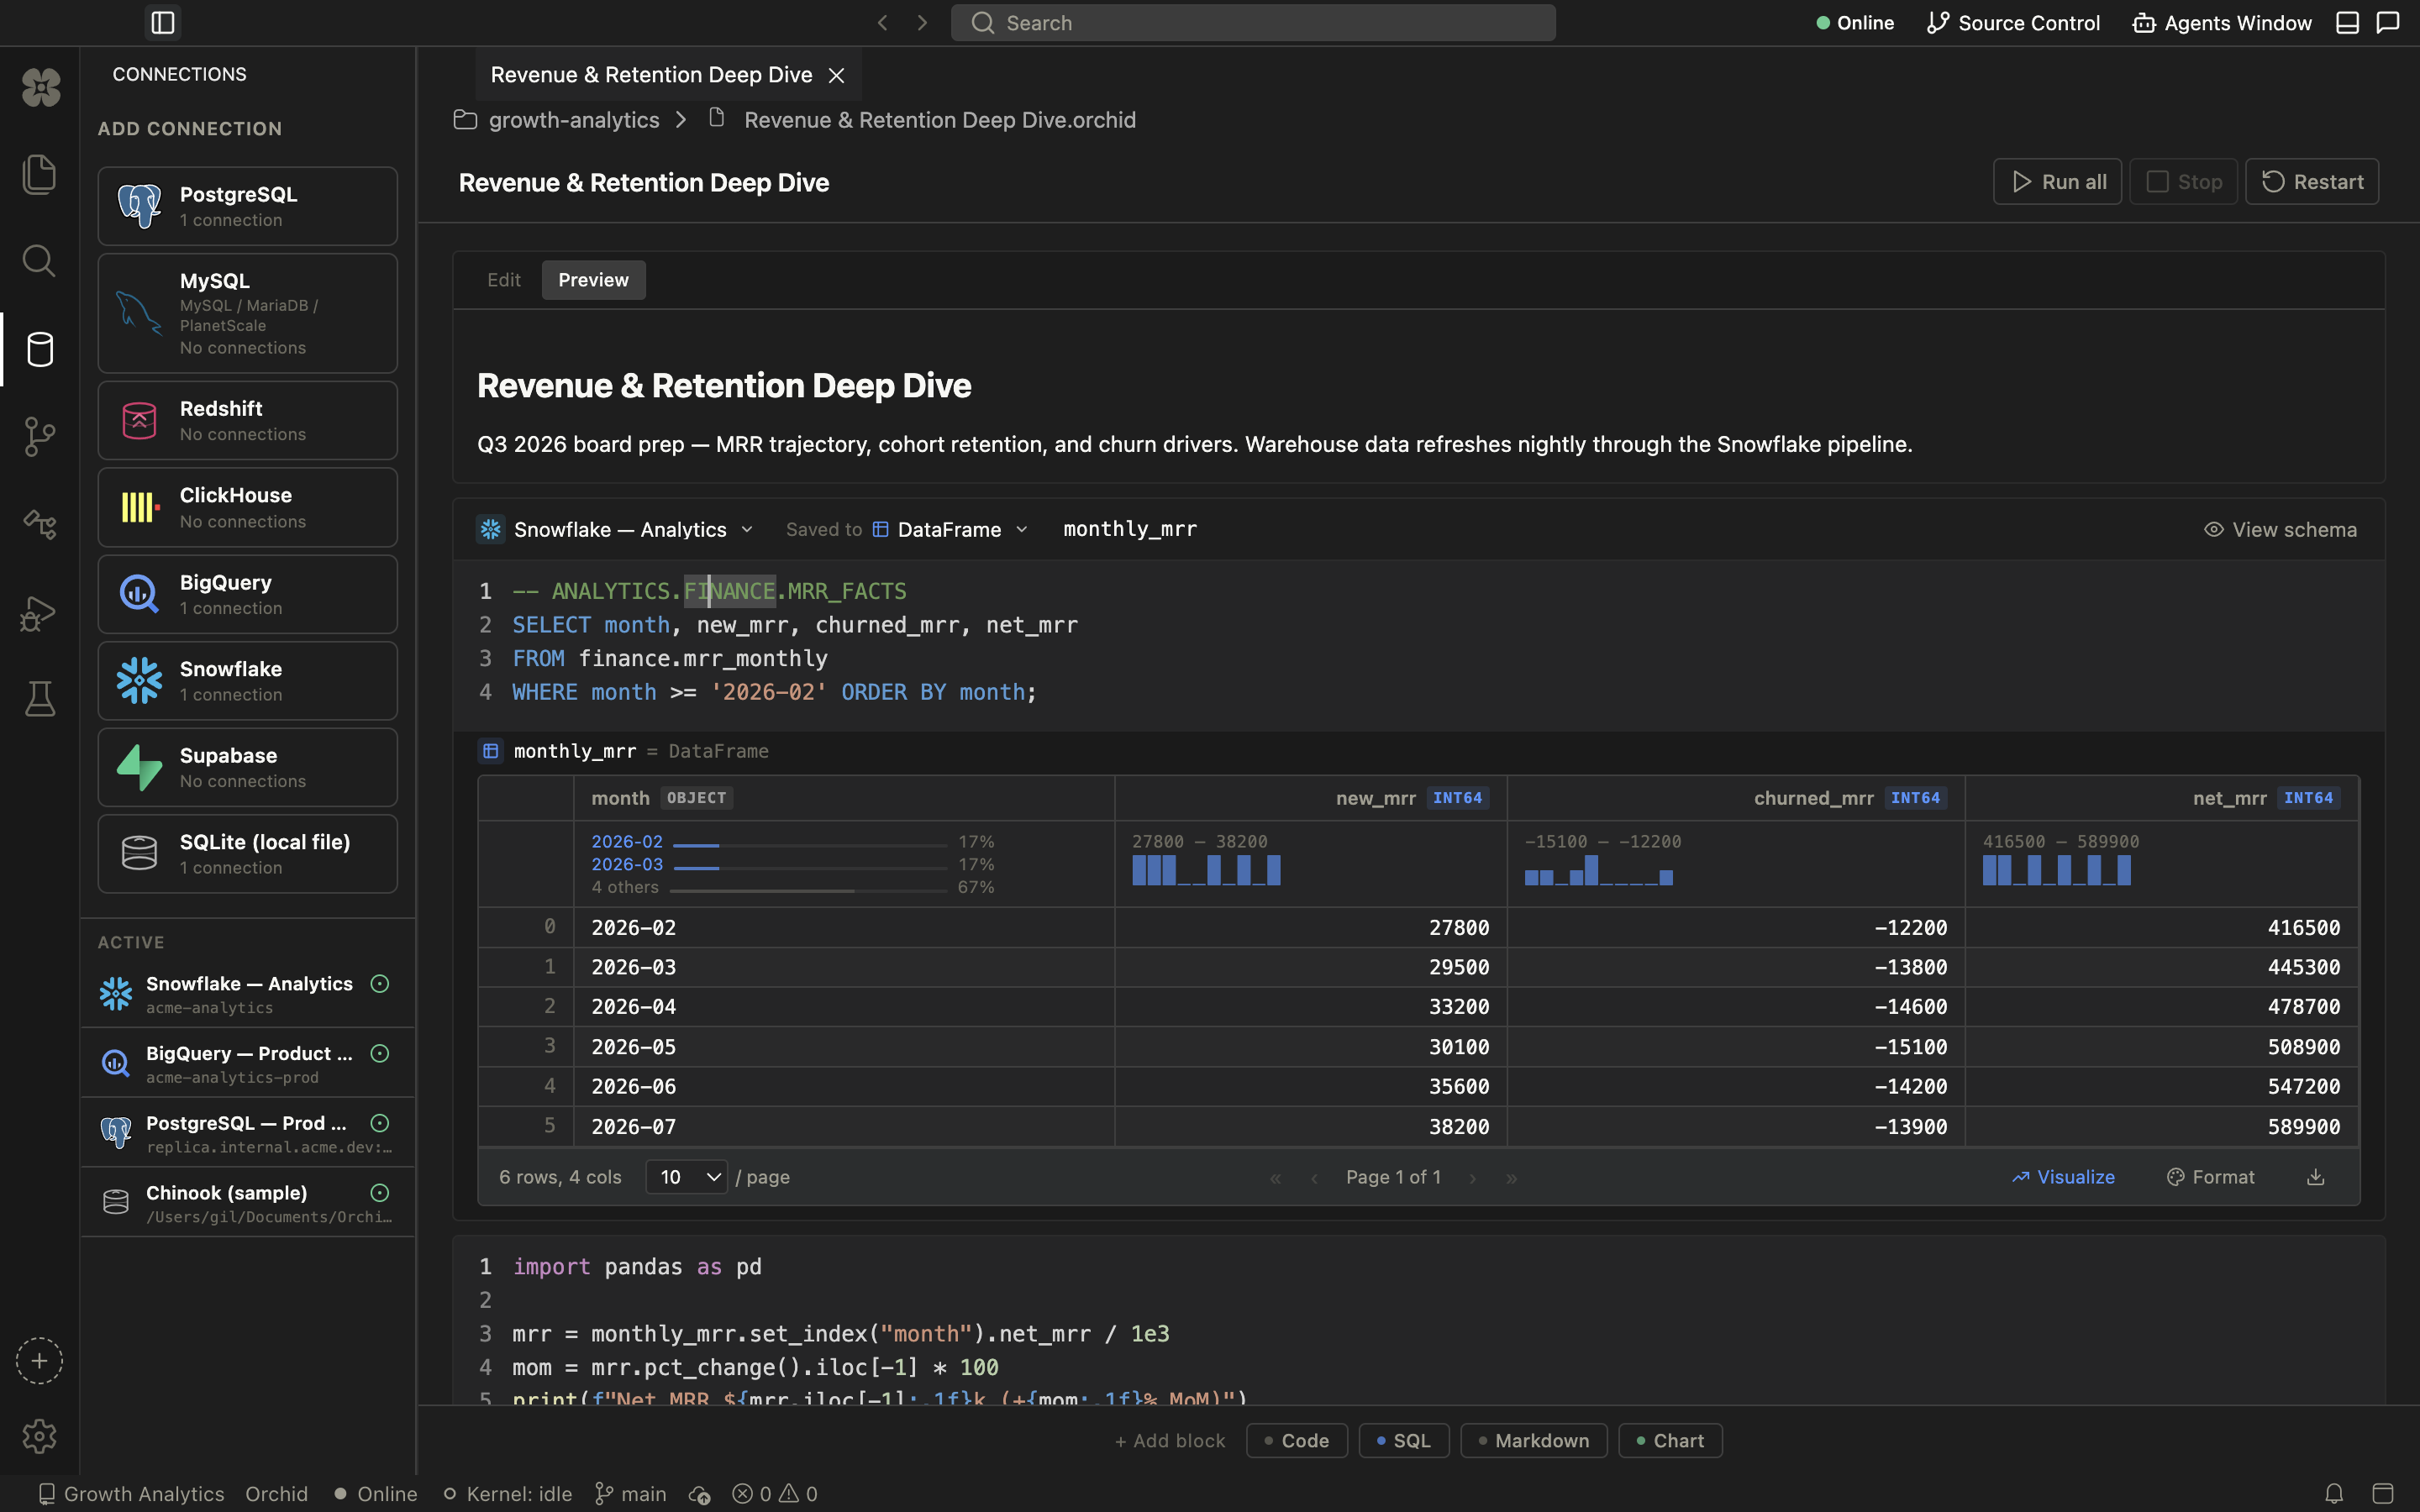2420x1512 pixels.
Task: Click main branch in status bar
Action: pyautogui.click(x=631, y=1494)
